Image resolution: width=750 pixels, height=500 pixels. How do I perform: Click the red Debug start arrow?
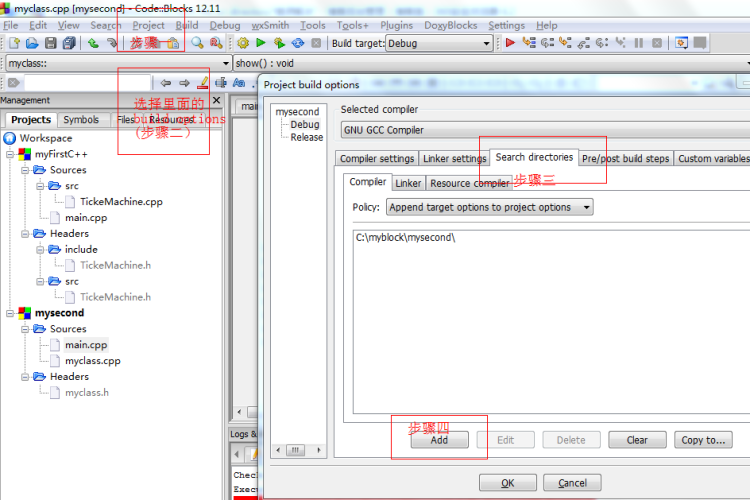(510, 43)
